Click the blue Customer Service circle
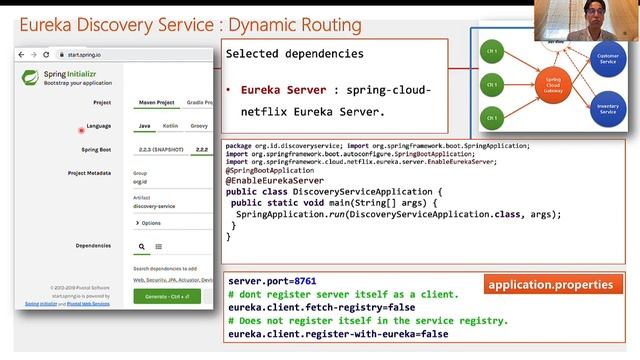The height and width of the screenshot is (360, 640). click(x=608, y=59)
